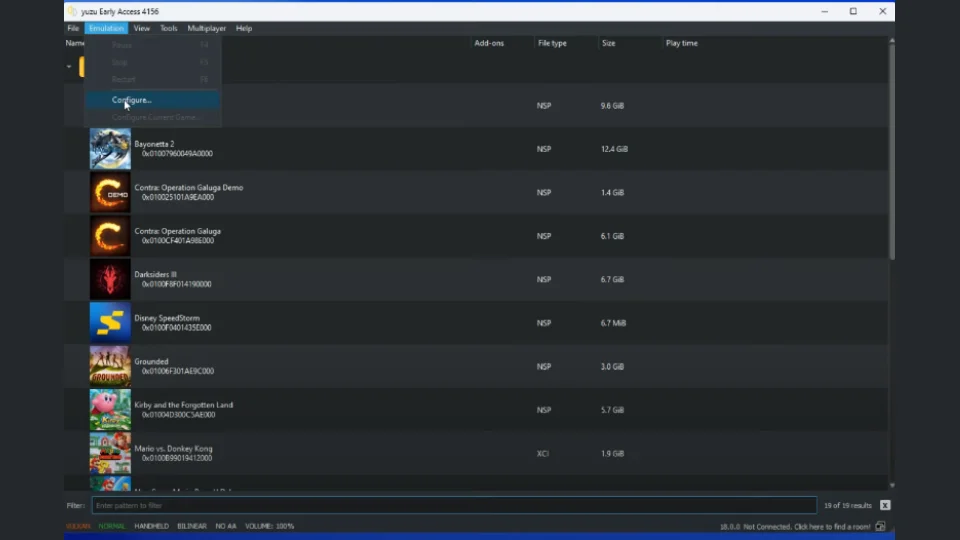Click the game list vertical scrollbar thumb
This screenshot has width=960, height=540.
892,151
